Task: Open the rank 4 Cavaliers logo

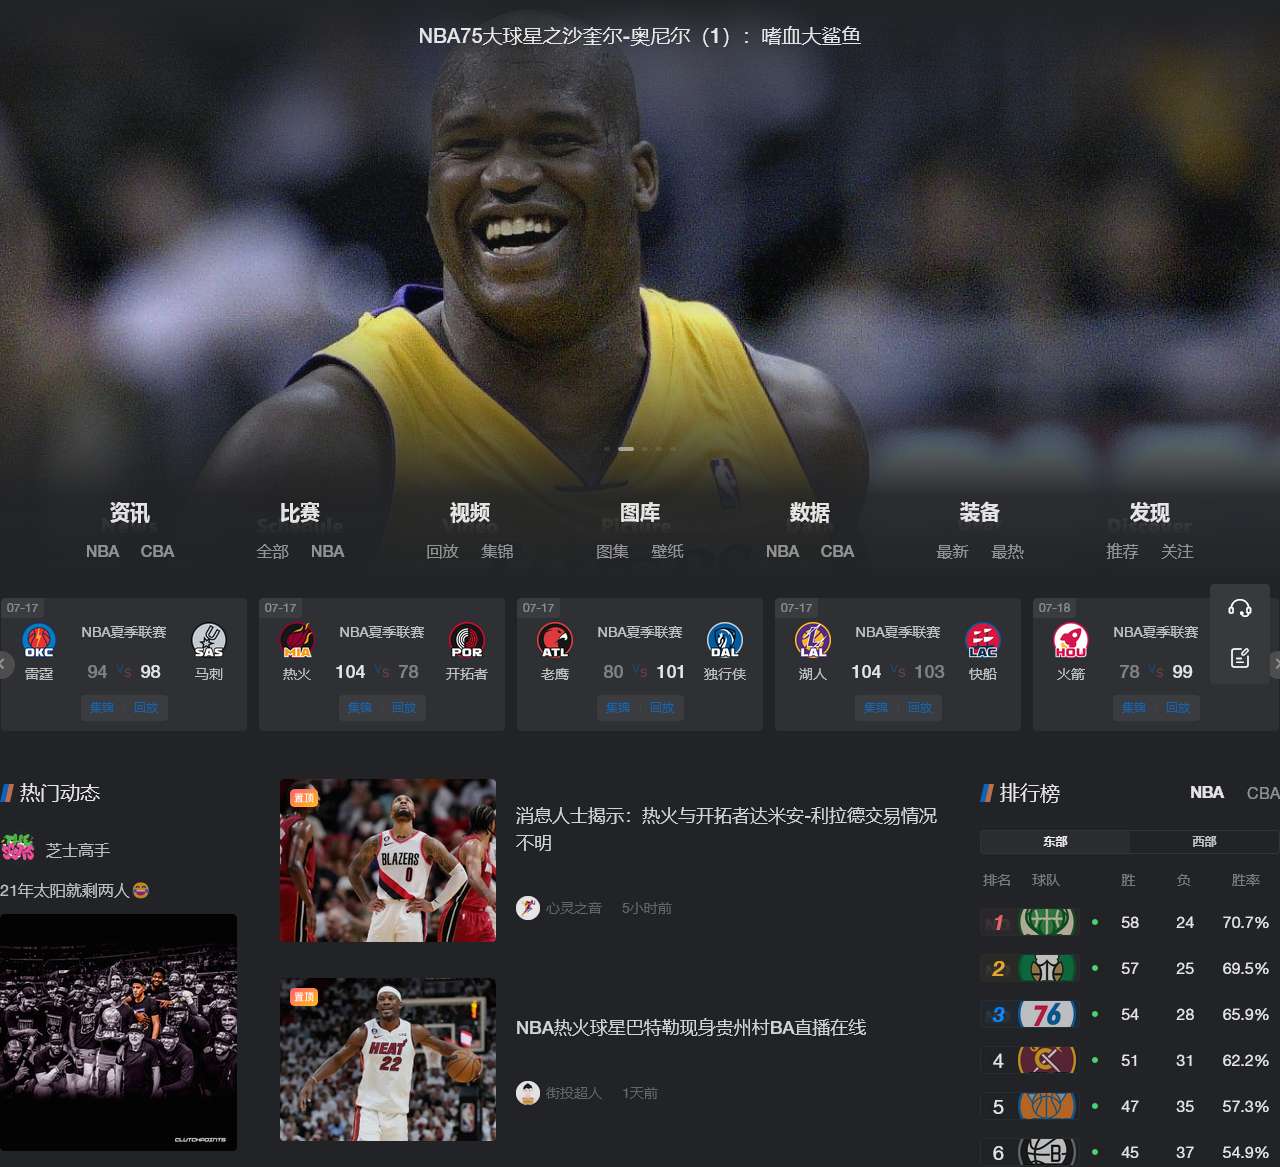Action: coord(1047,1060)
